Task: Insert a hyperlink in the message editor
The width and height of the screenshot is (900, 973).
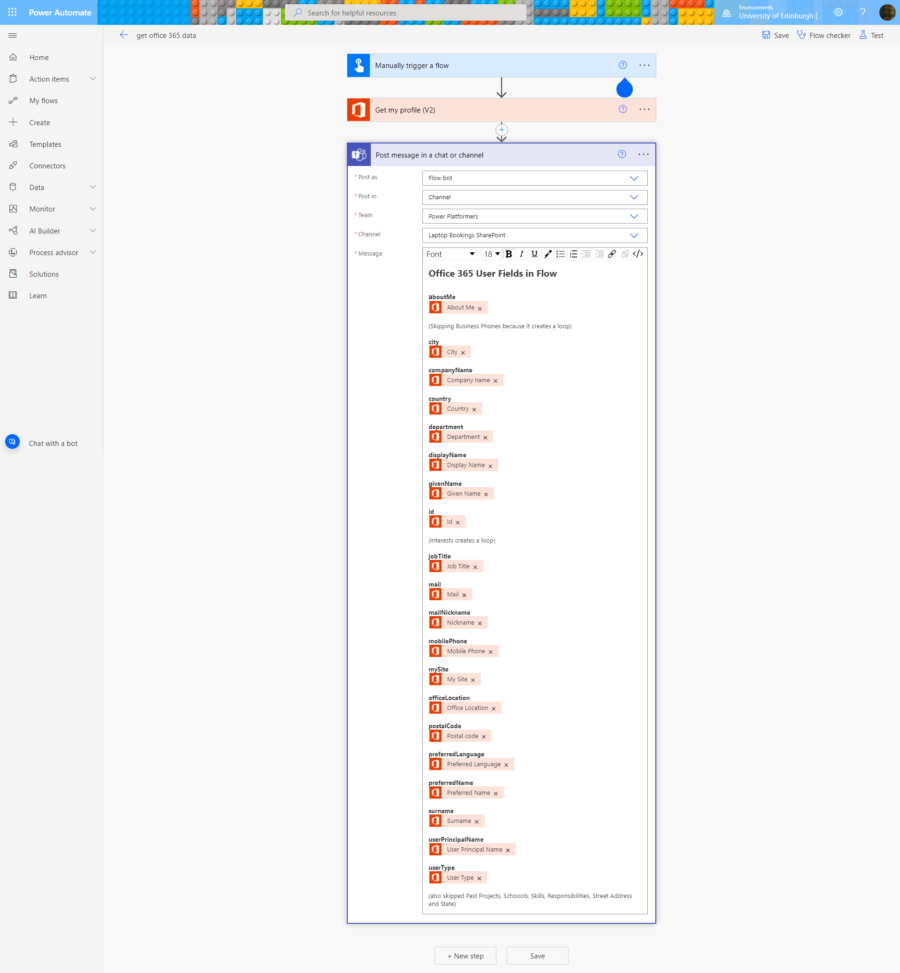Action: [611, 253]
